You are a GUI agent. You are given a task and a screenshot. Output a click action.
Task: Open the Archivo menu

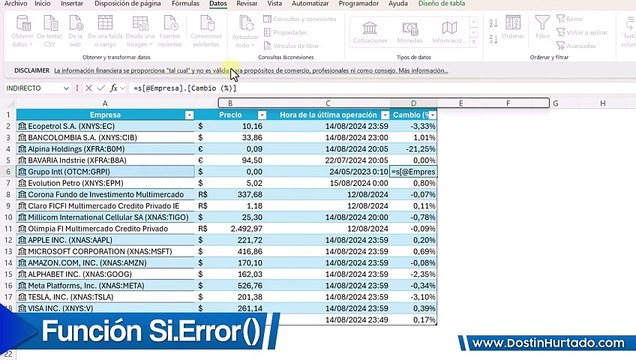15,4
